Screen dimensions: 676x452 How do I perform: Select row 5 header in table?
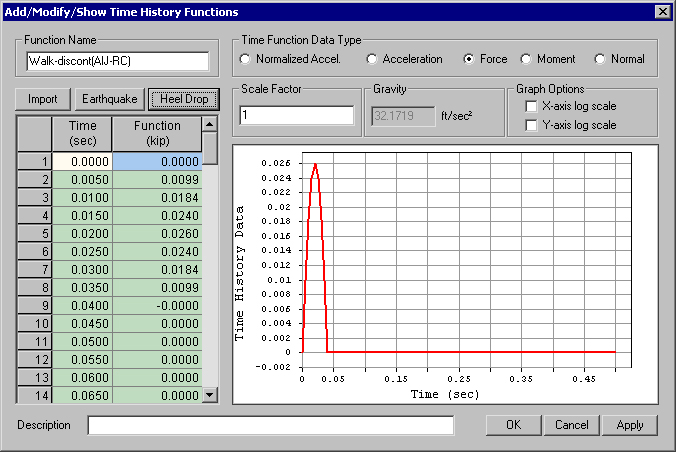34,234
